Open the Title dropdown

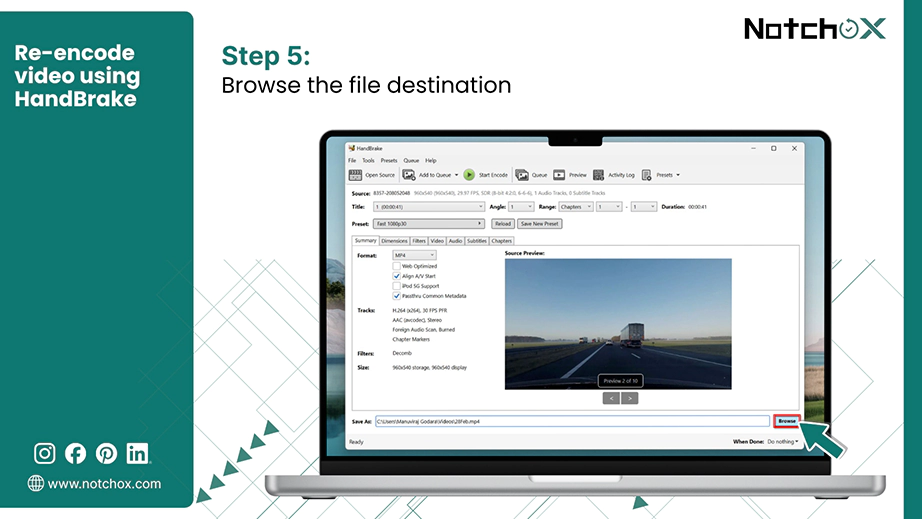429,207
